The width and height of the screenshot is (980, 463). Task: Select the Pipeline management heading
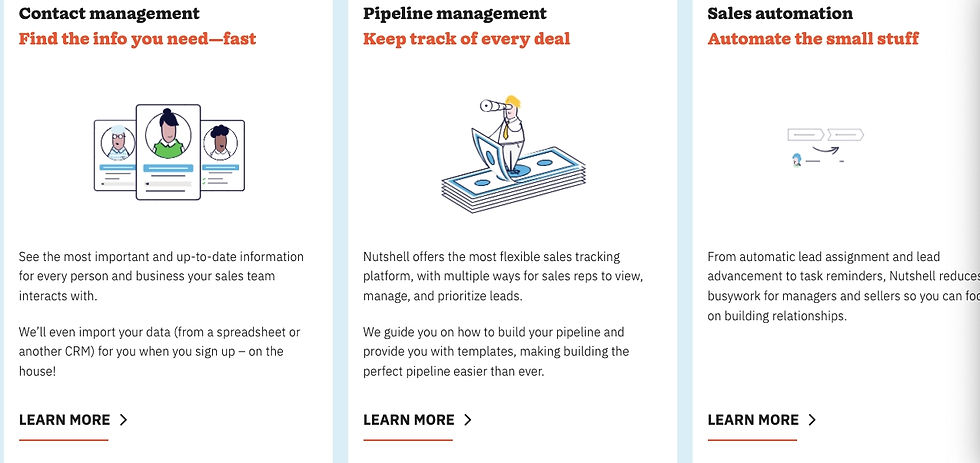click(455, 13)
